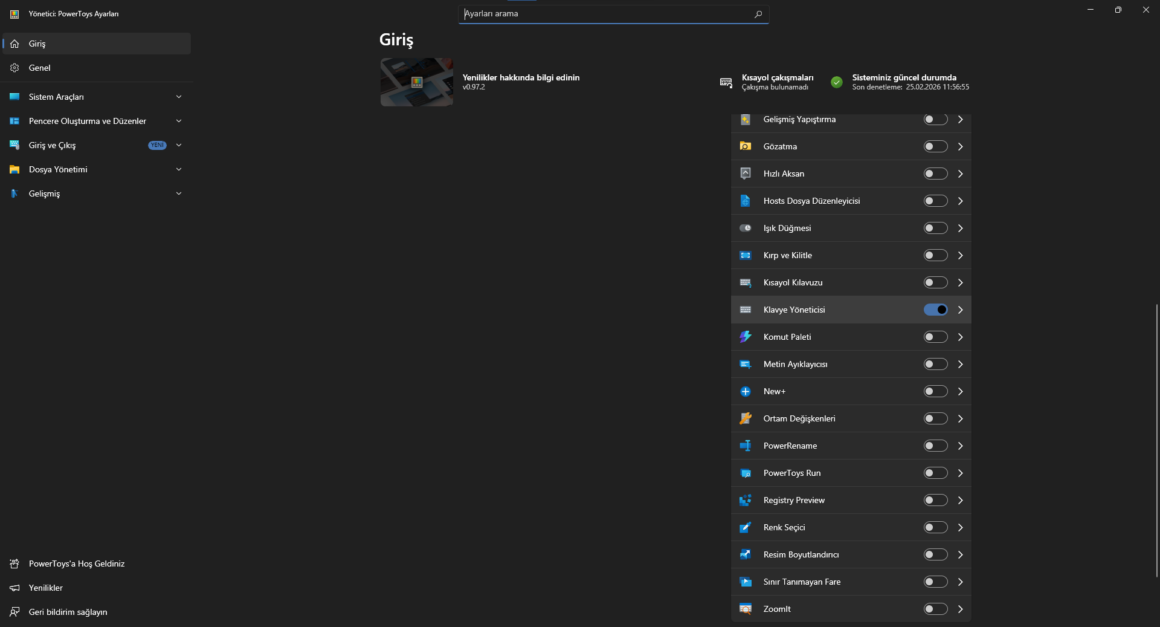This screenshot has height=627, width=1160.
Task: Expand Pencere Oluşturma ve Düzenler group
Action: coord(179,121)
